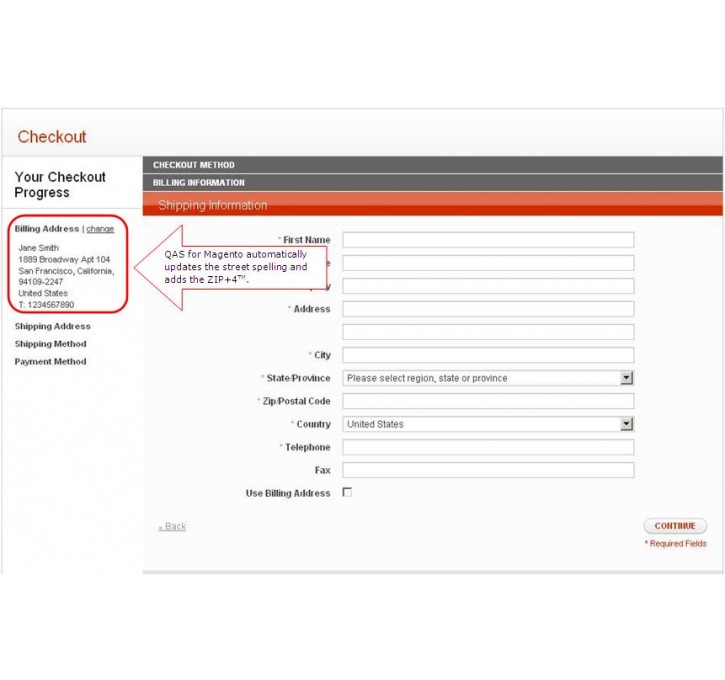This screenshot has width=725, height=680.
Task: Focus the input field above Address
Action: pyautogui.click(x=488, y=286)
